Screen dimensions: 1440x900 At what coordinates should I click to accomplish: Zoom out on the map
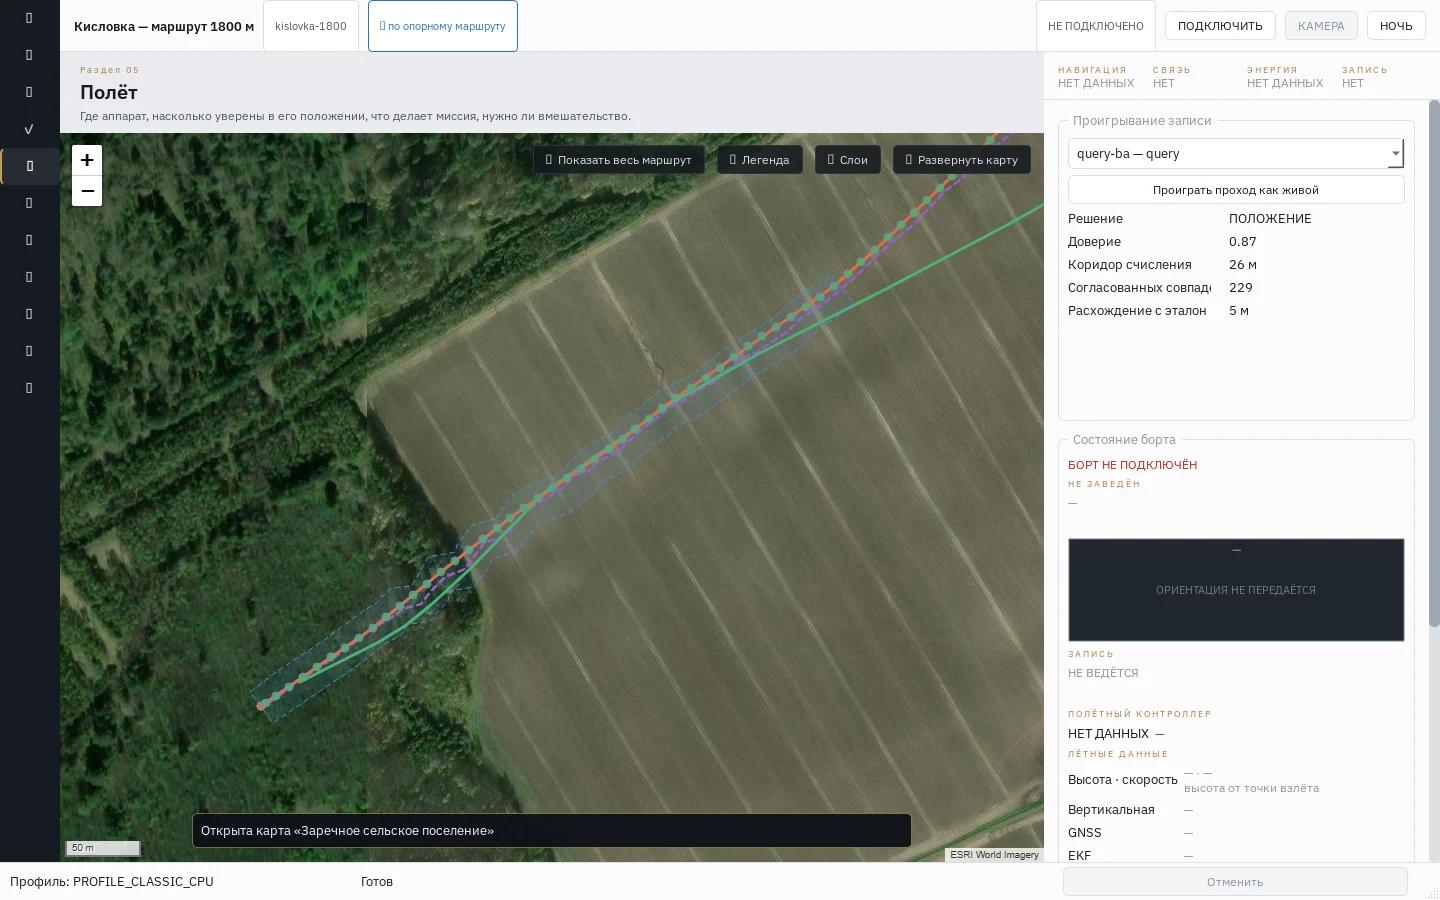[x=87, y=191]
